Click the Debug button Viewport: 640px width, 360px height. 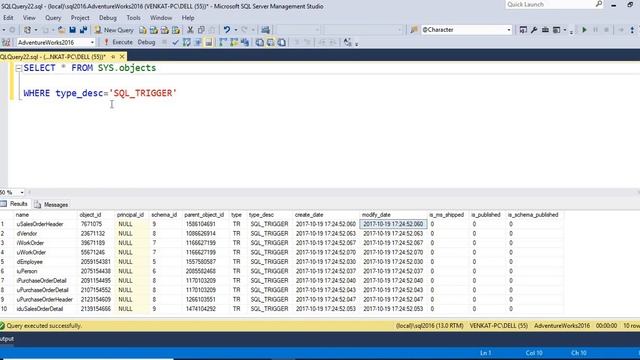(x=146, y=42)
